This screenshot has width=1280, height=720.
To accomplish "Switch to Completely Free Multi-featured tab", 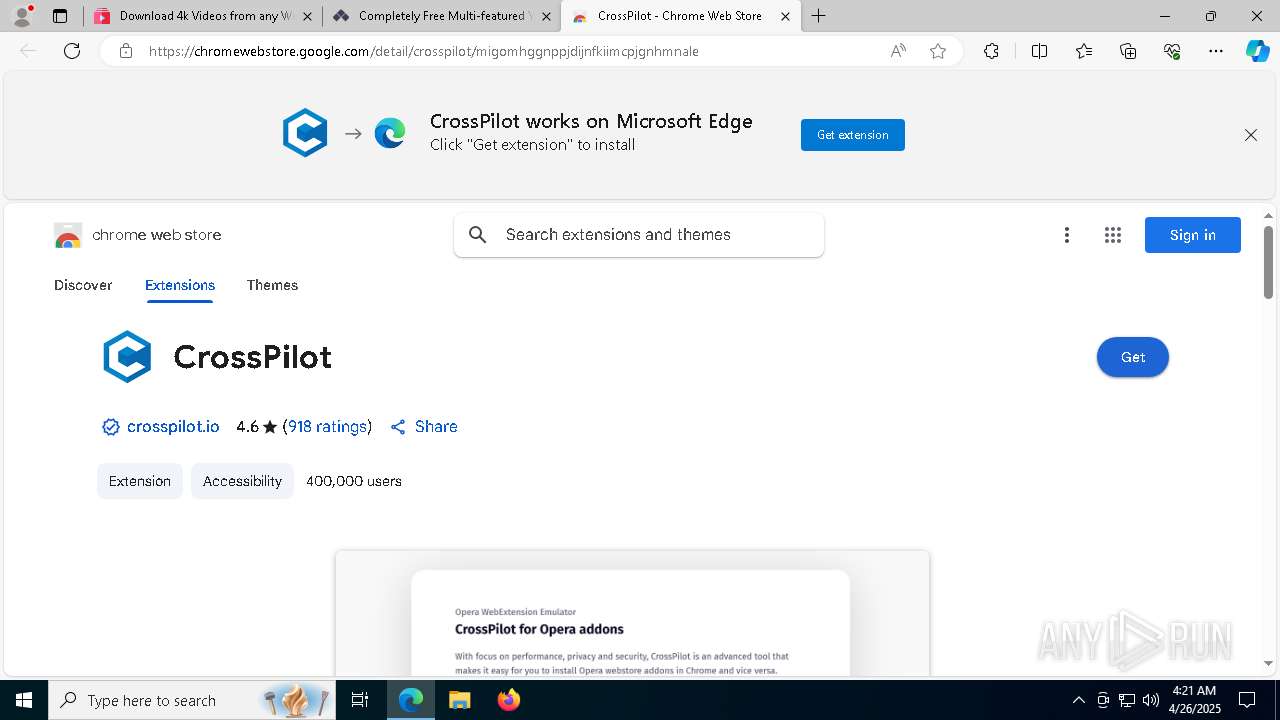I will coord(441,16).
